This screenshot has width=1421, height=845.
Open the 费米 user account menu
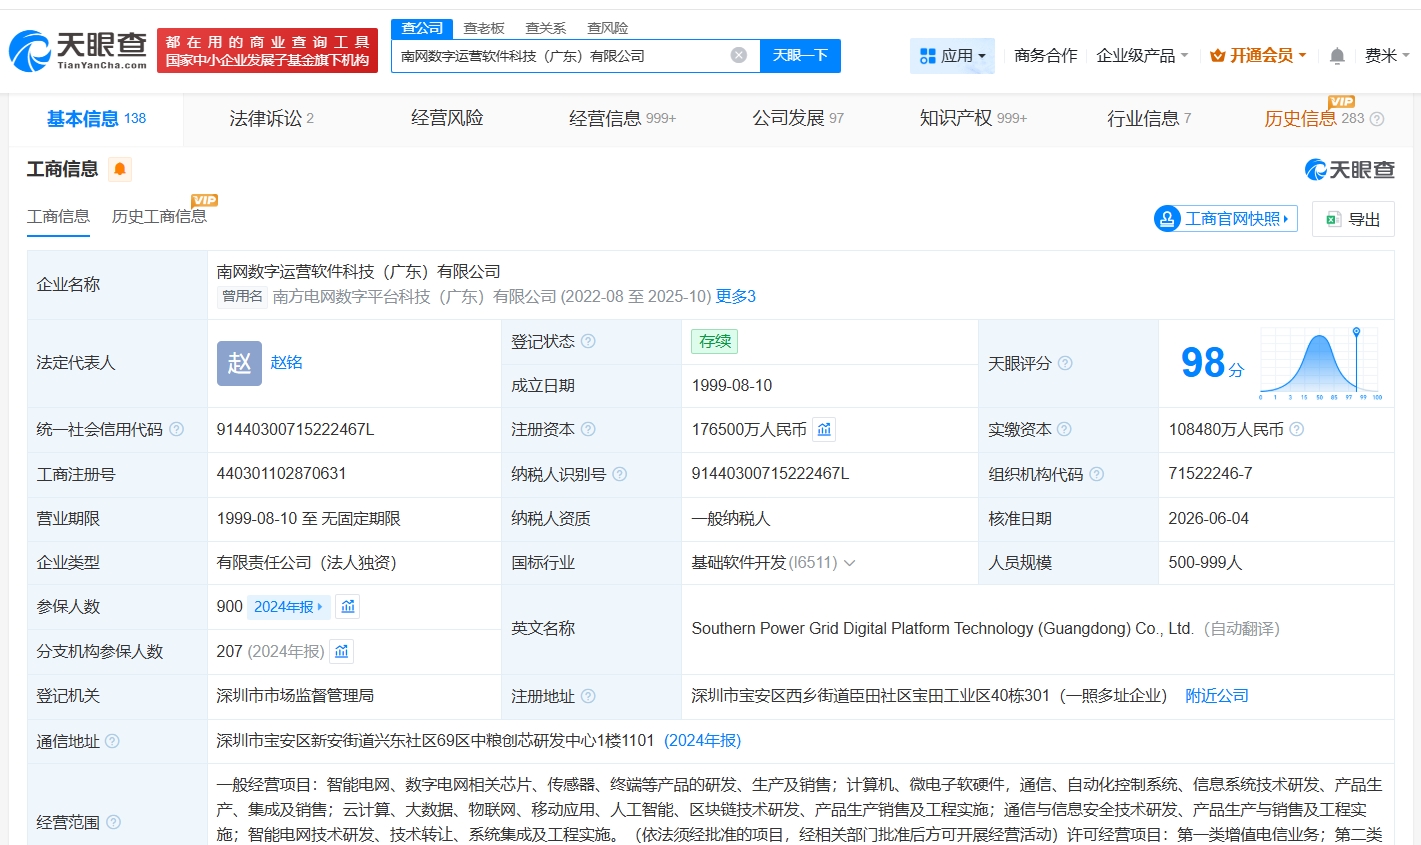[x=1387, y=56]
